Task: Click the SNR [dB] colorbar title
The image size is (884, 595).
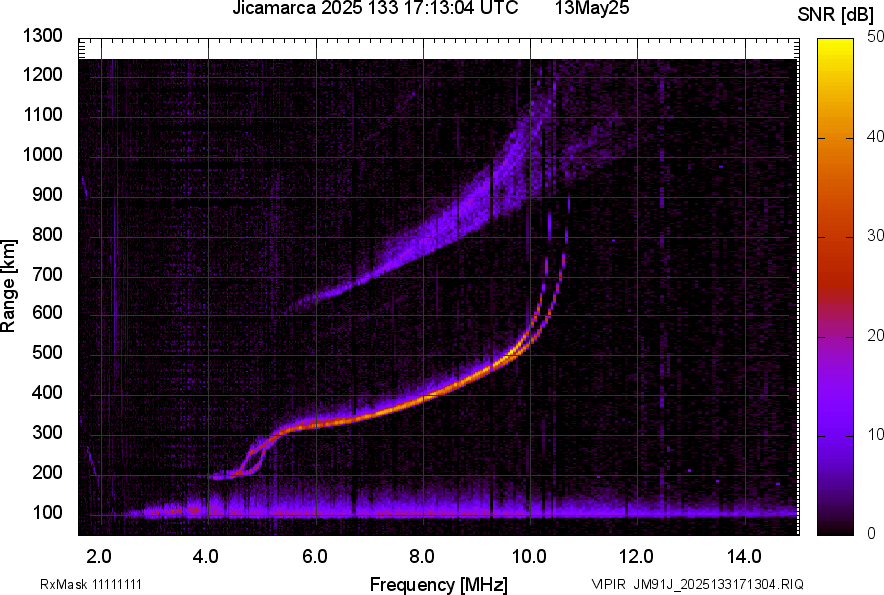Action: tap(836, 15)
